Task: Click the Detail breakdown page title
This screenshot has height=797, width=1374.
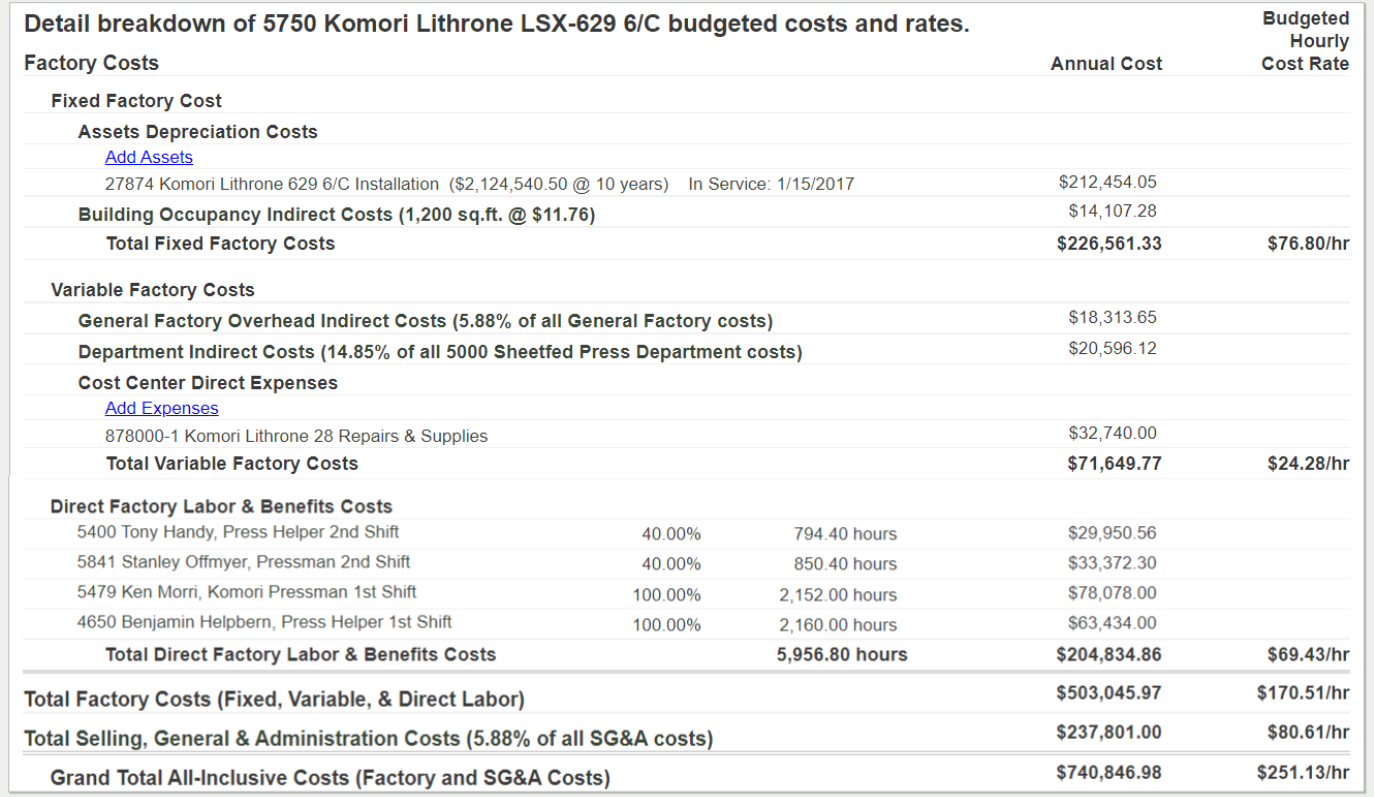Action: click(x=497, y=24)
